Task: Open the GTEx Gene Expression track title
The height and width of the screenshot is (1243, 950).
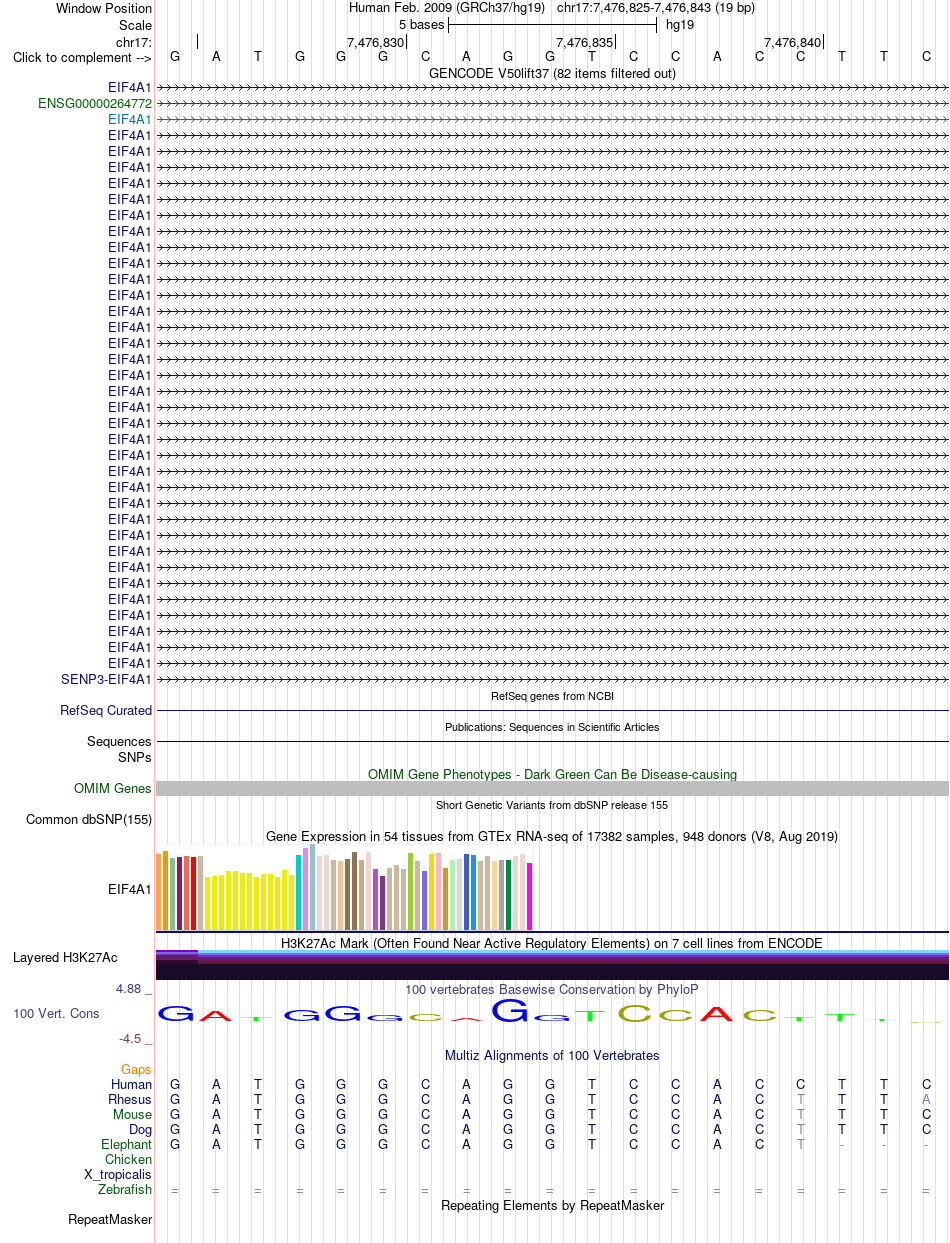Action: [552, 836]
